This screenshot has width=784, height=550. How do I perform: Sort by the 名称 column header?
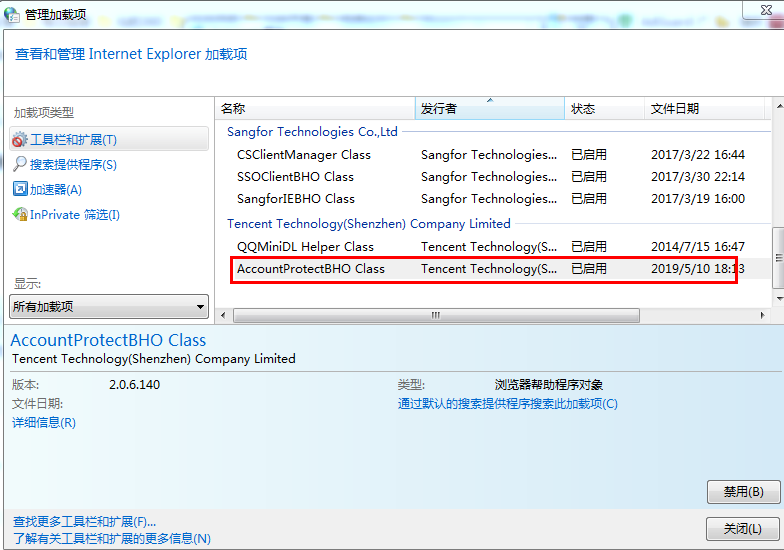click(316, 108)
